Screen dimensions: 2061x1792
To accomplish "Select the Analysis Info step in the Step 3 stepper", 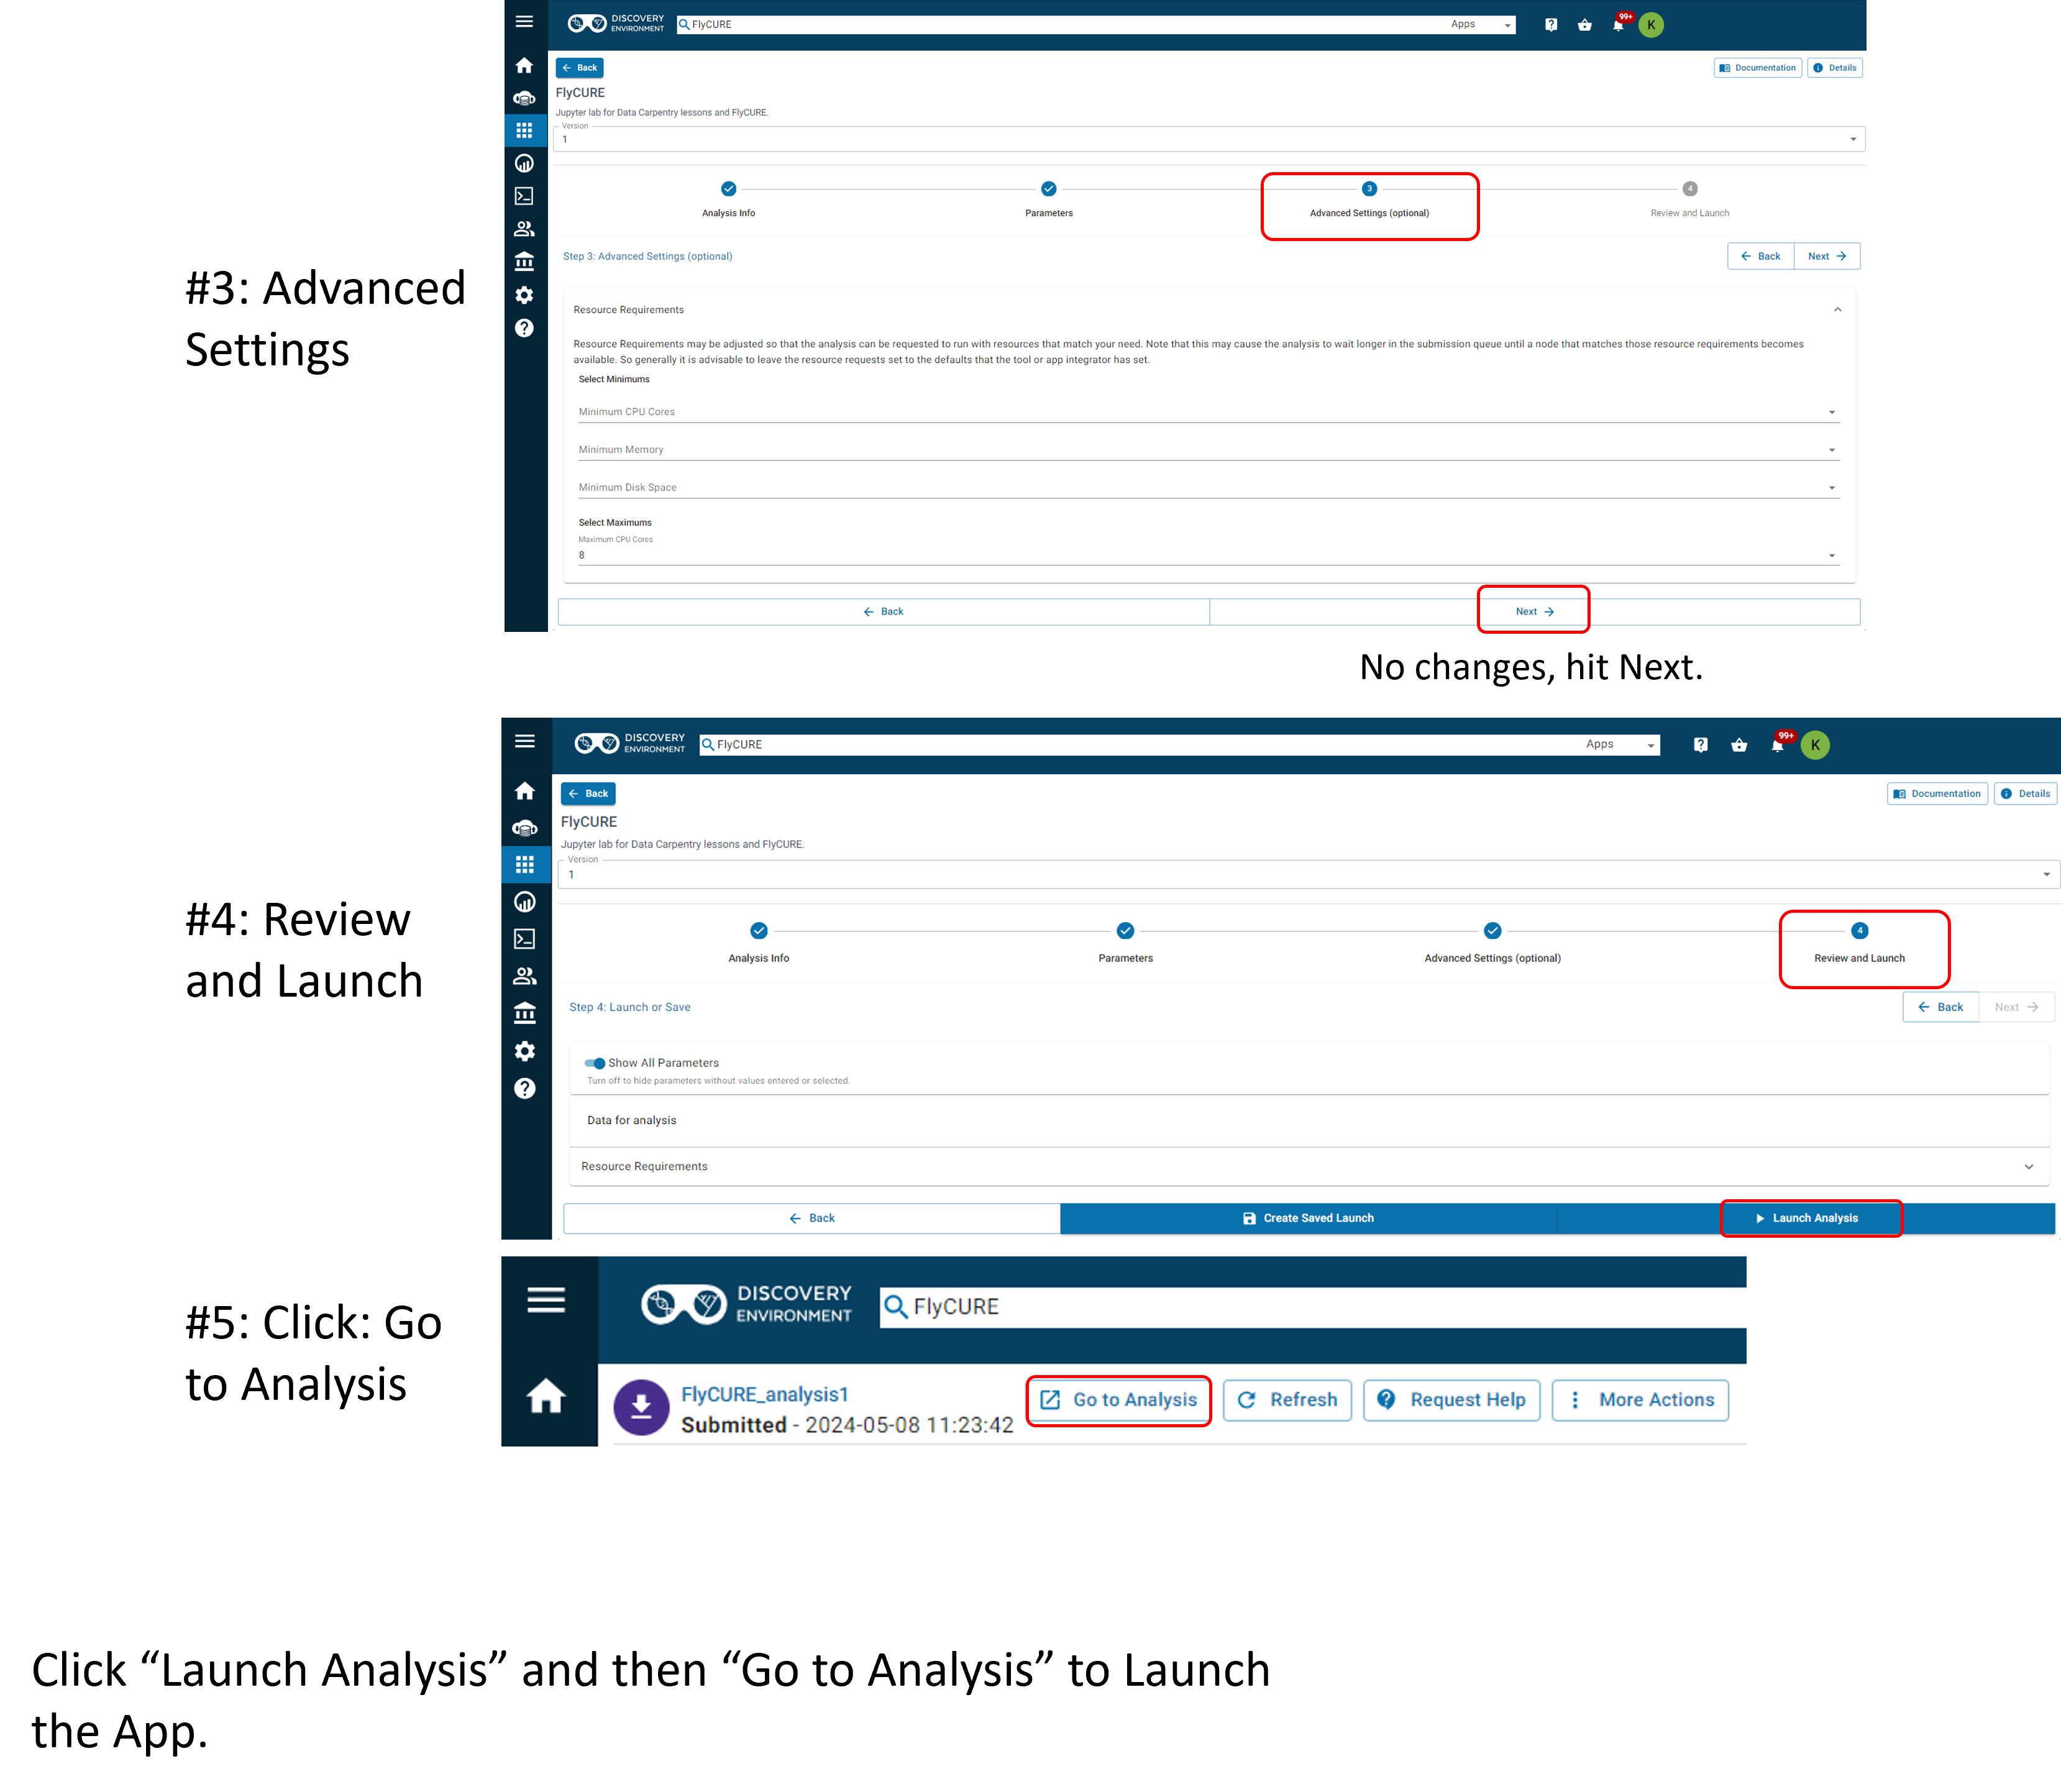I will [728, 199].
